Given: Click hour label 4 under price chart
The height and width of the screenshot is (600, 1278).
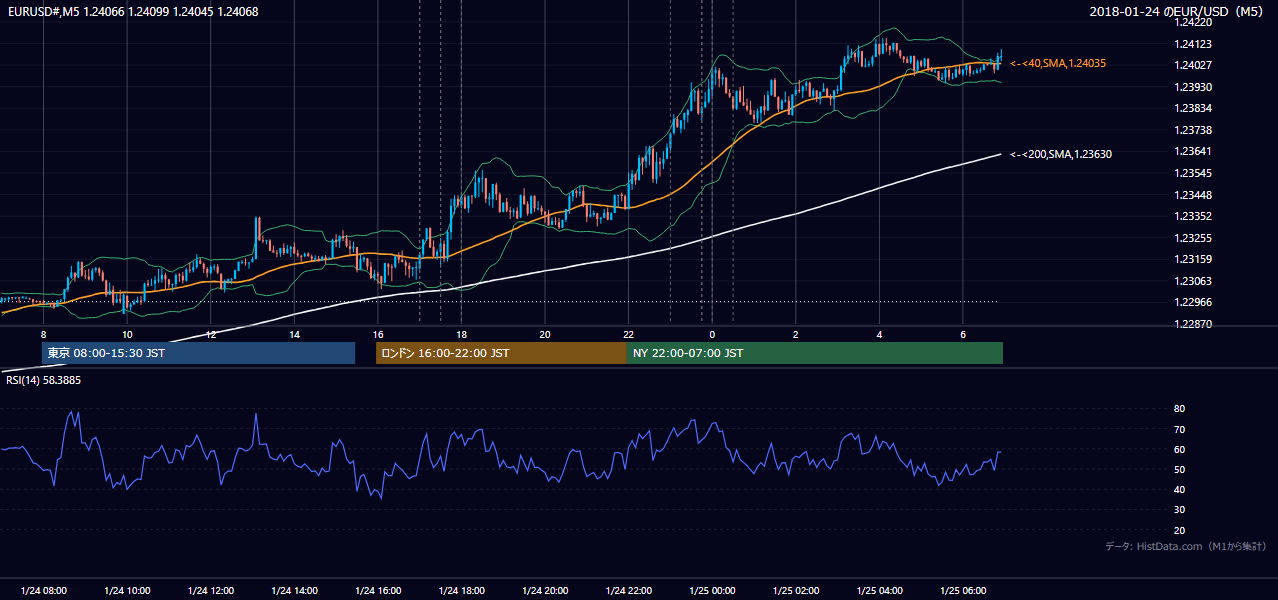Looking at the screenshot, I should tap(879, 334).
